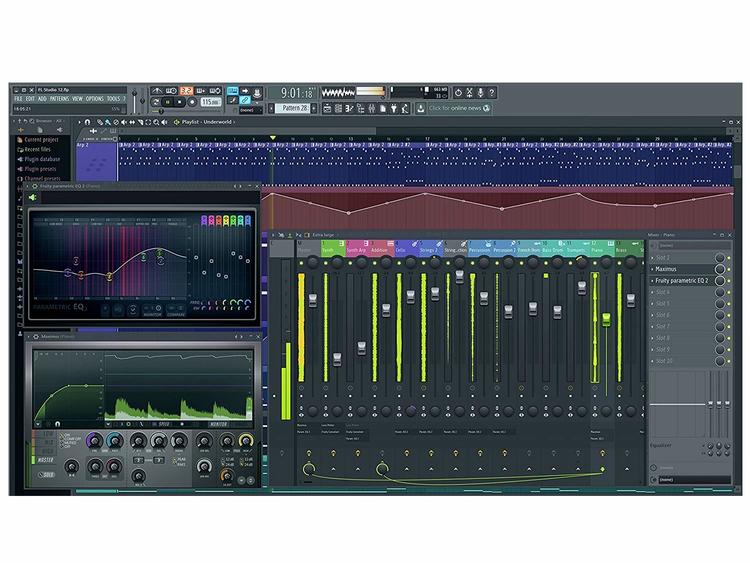Toggle the Fruity parametric EQ 2 slot switch
750x563 pixels.
tap(728, 281)
